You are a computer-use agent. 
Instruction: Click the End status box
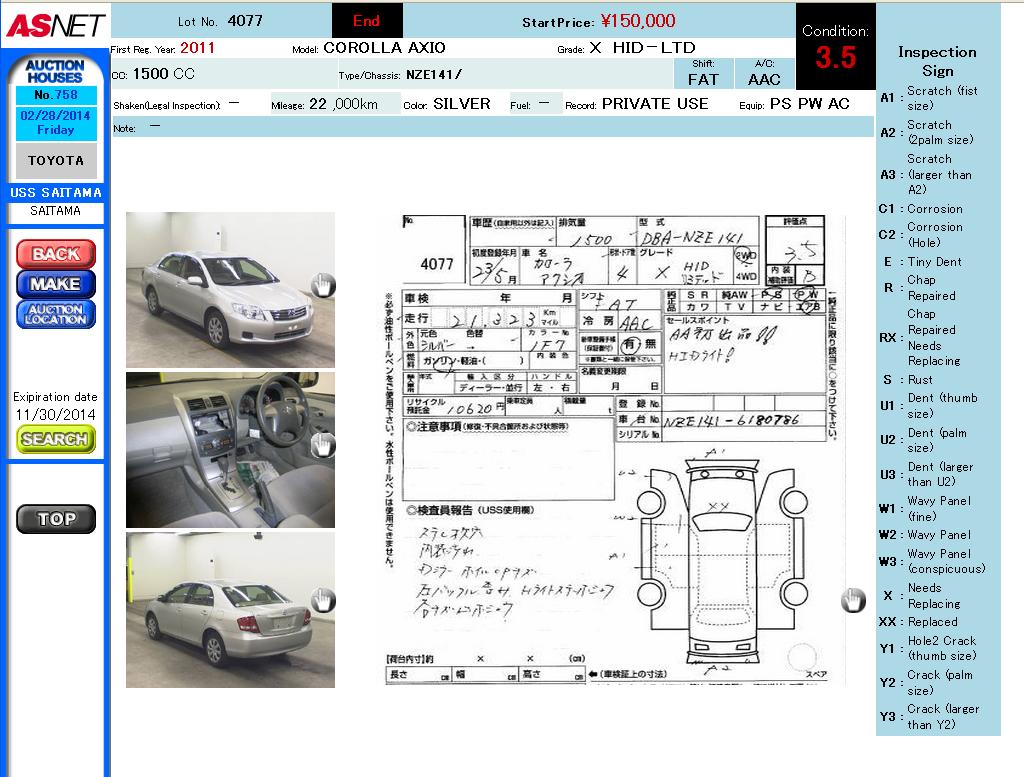pos(367,21)
